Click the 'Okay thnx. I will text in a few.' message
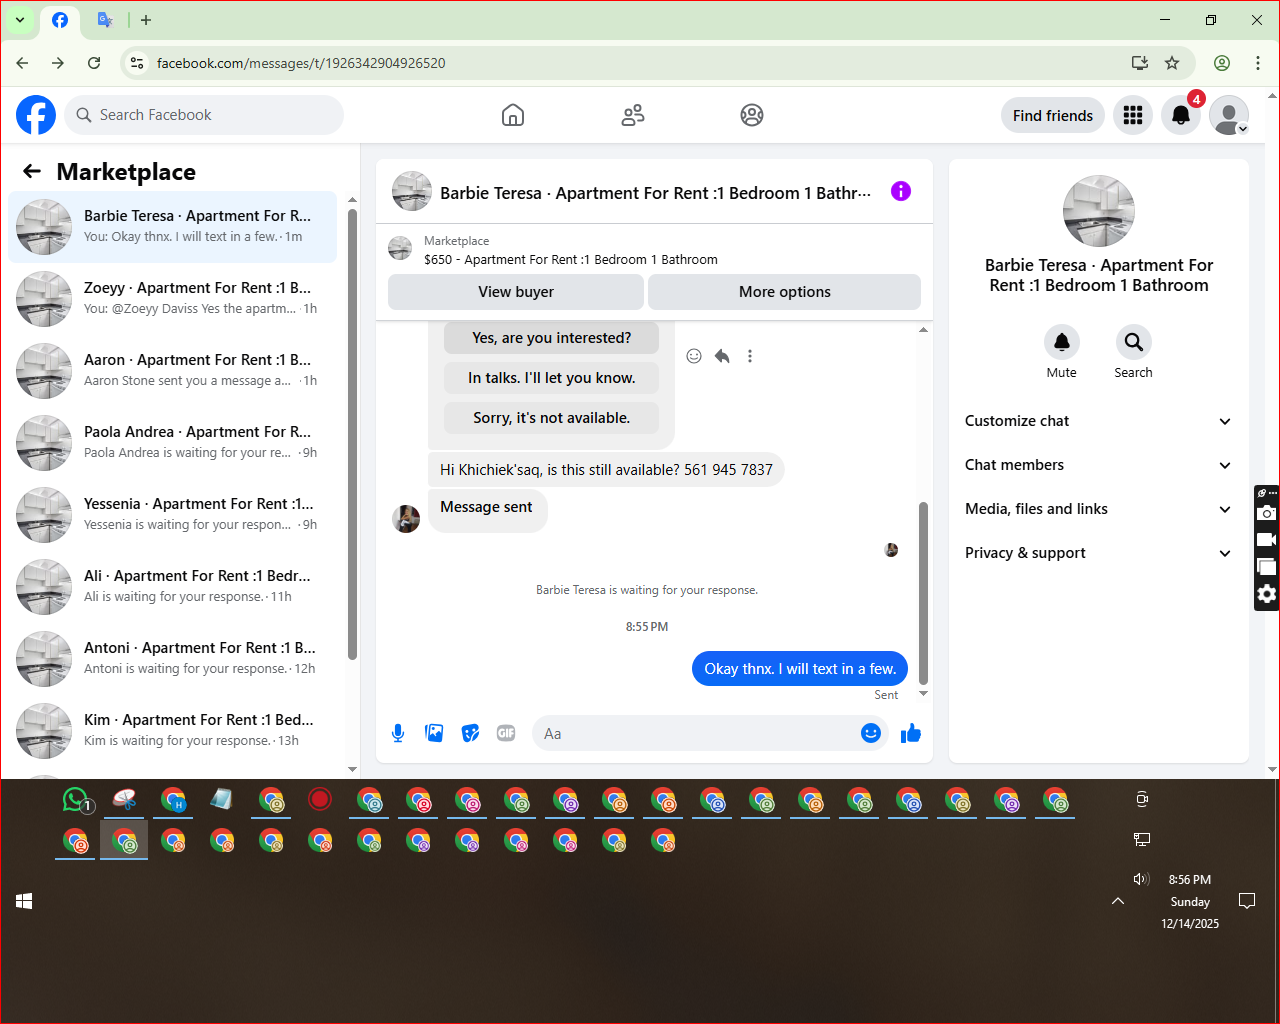The image size is (1280, 1024). point(800,669)
